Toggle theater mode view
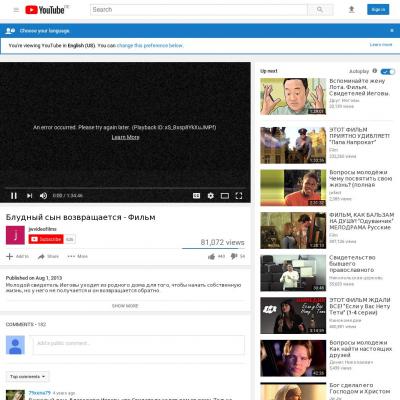The width and height of the screenshot is (400, 400). point(225,196)
